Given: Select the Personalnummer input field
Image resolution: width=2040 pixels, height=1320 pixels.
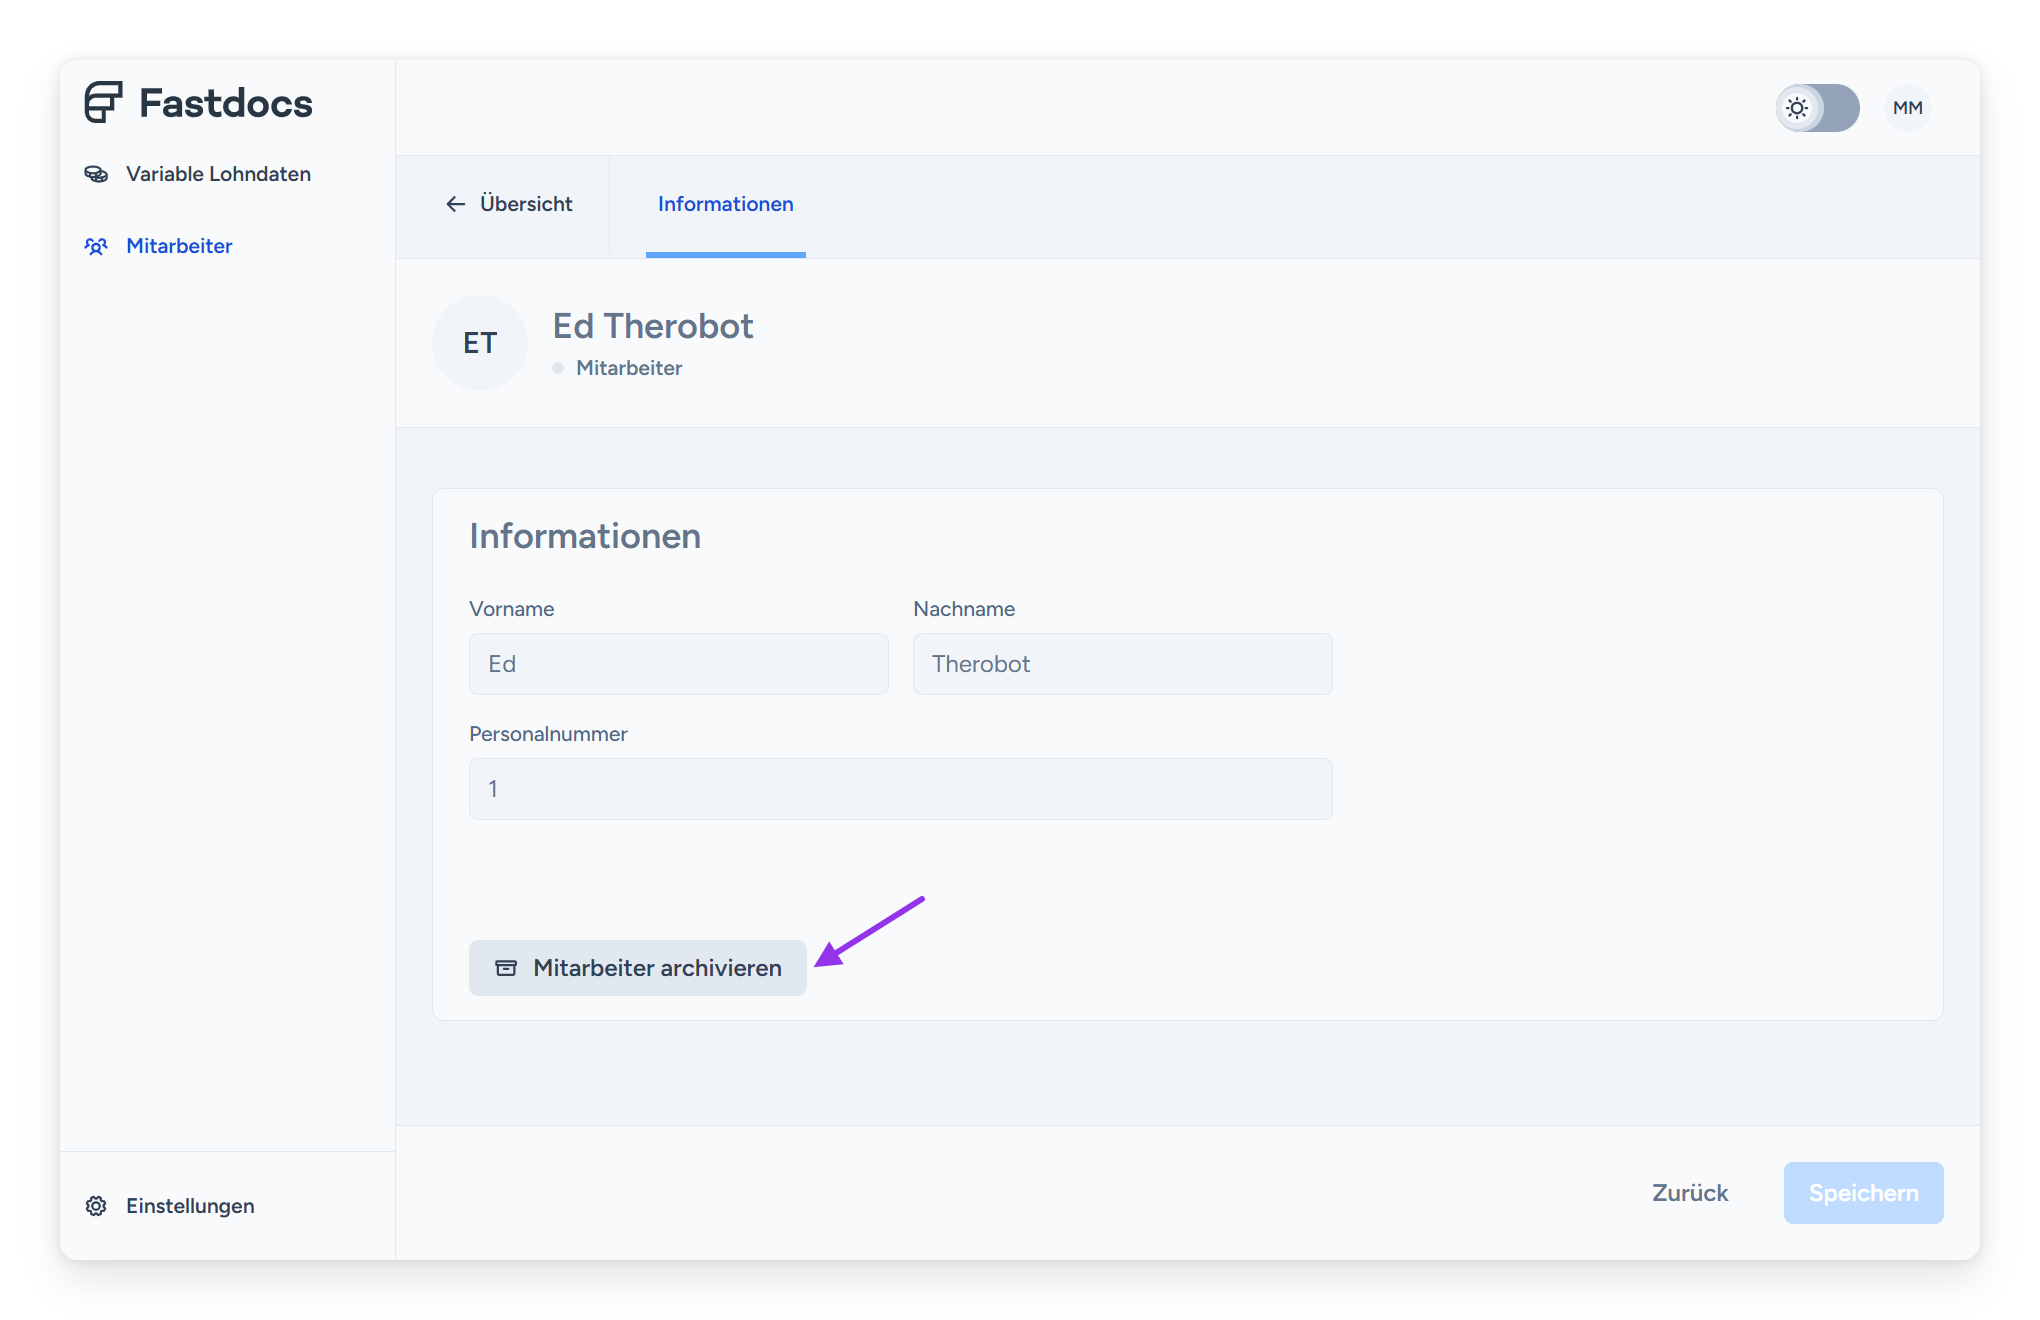Looking at the screenshot, I should pyautogui.click(x=900, y=789).
